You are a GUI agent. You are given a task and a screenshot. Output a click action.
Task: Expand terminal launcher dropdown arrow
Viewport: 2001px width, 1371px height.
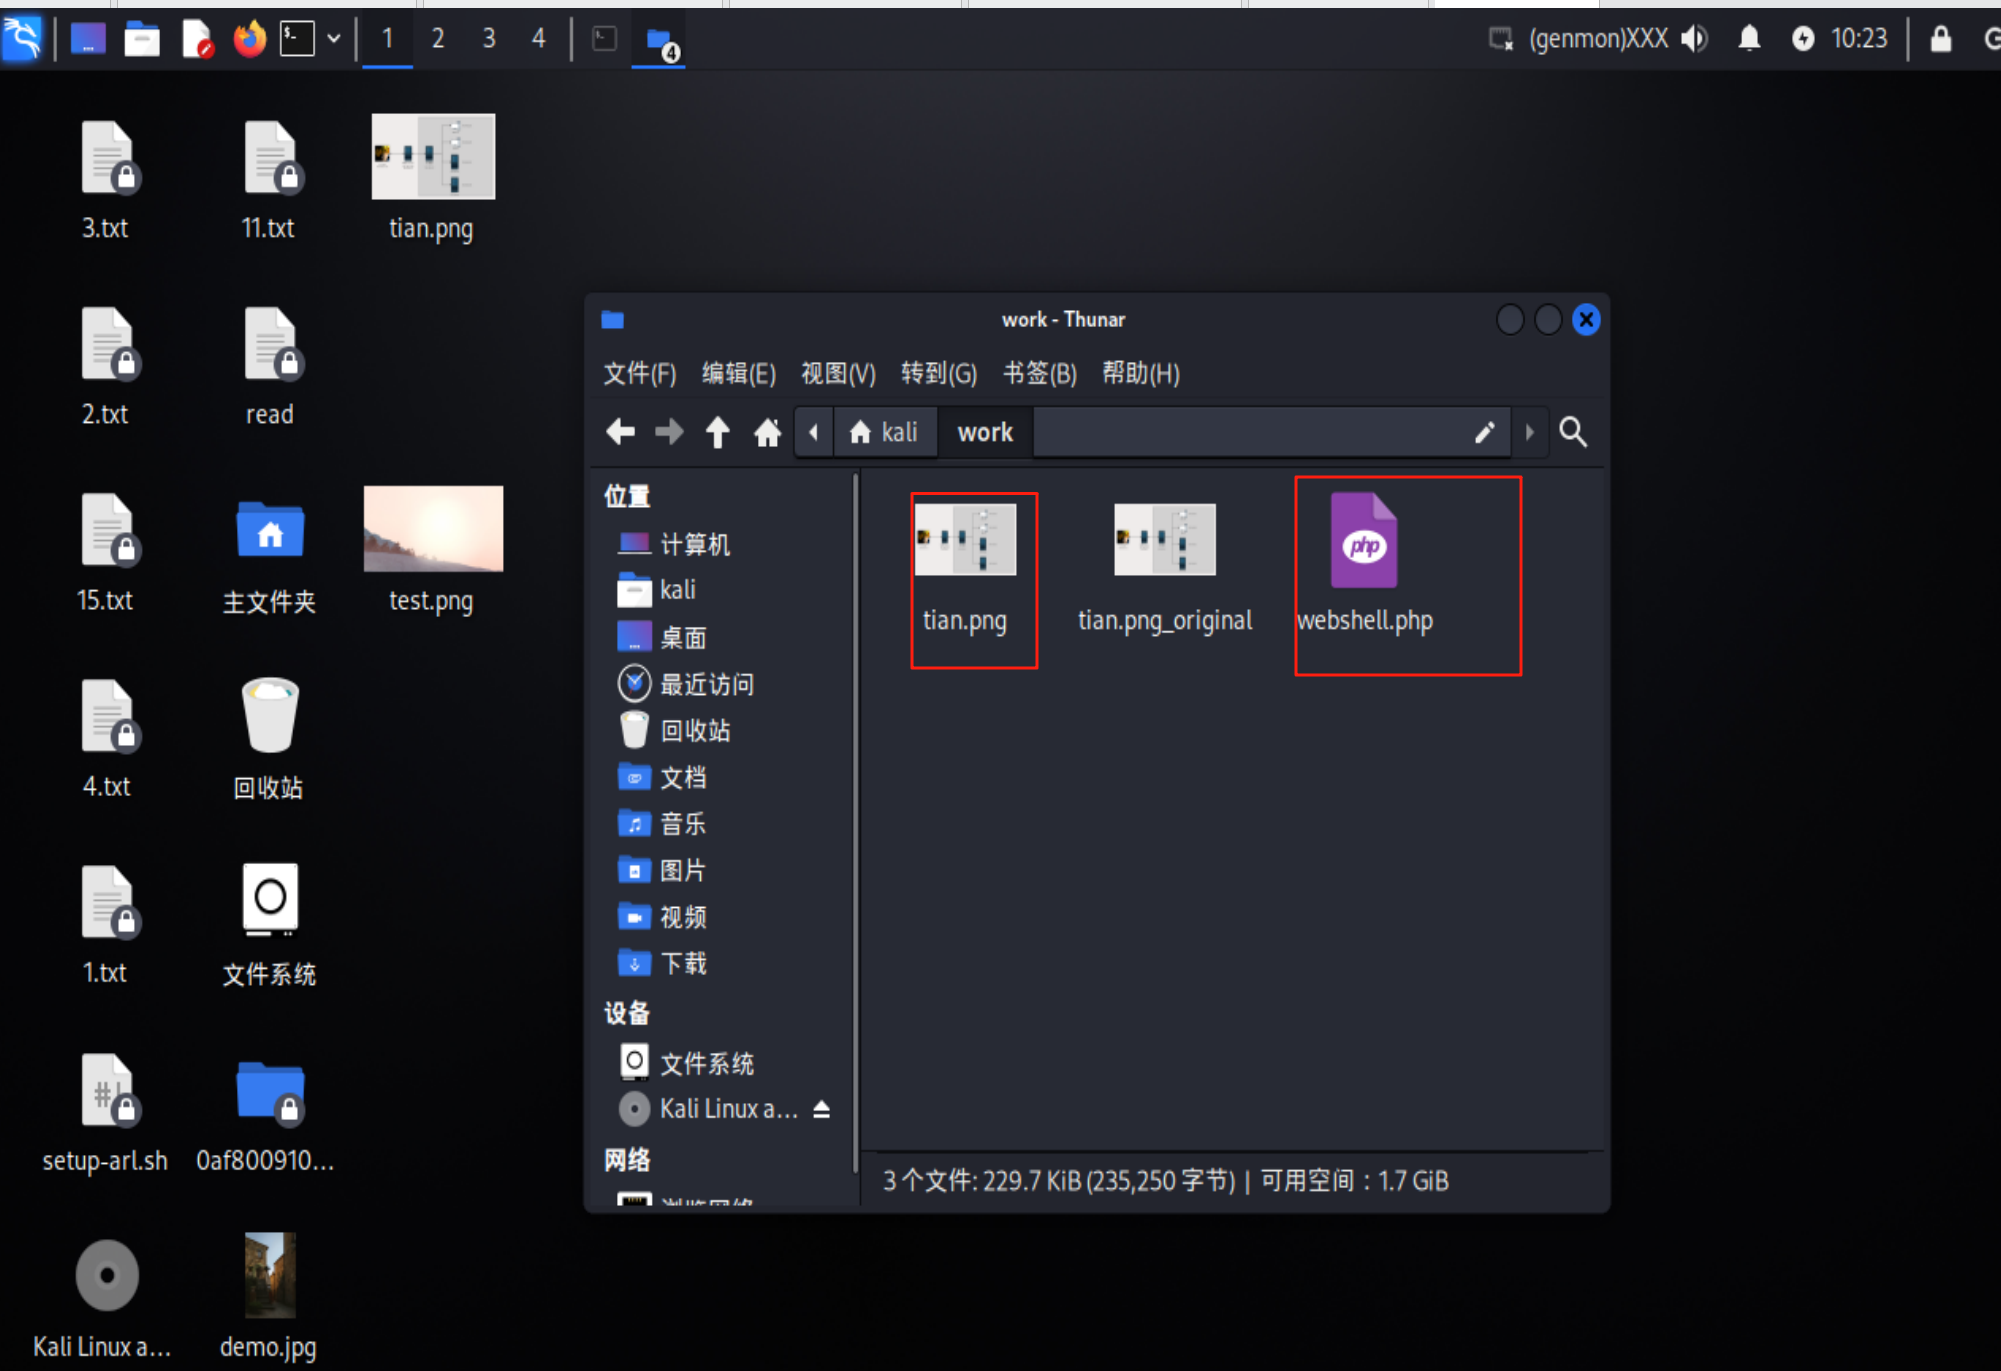(334, 39)
